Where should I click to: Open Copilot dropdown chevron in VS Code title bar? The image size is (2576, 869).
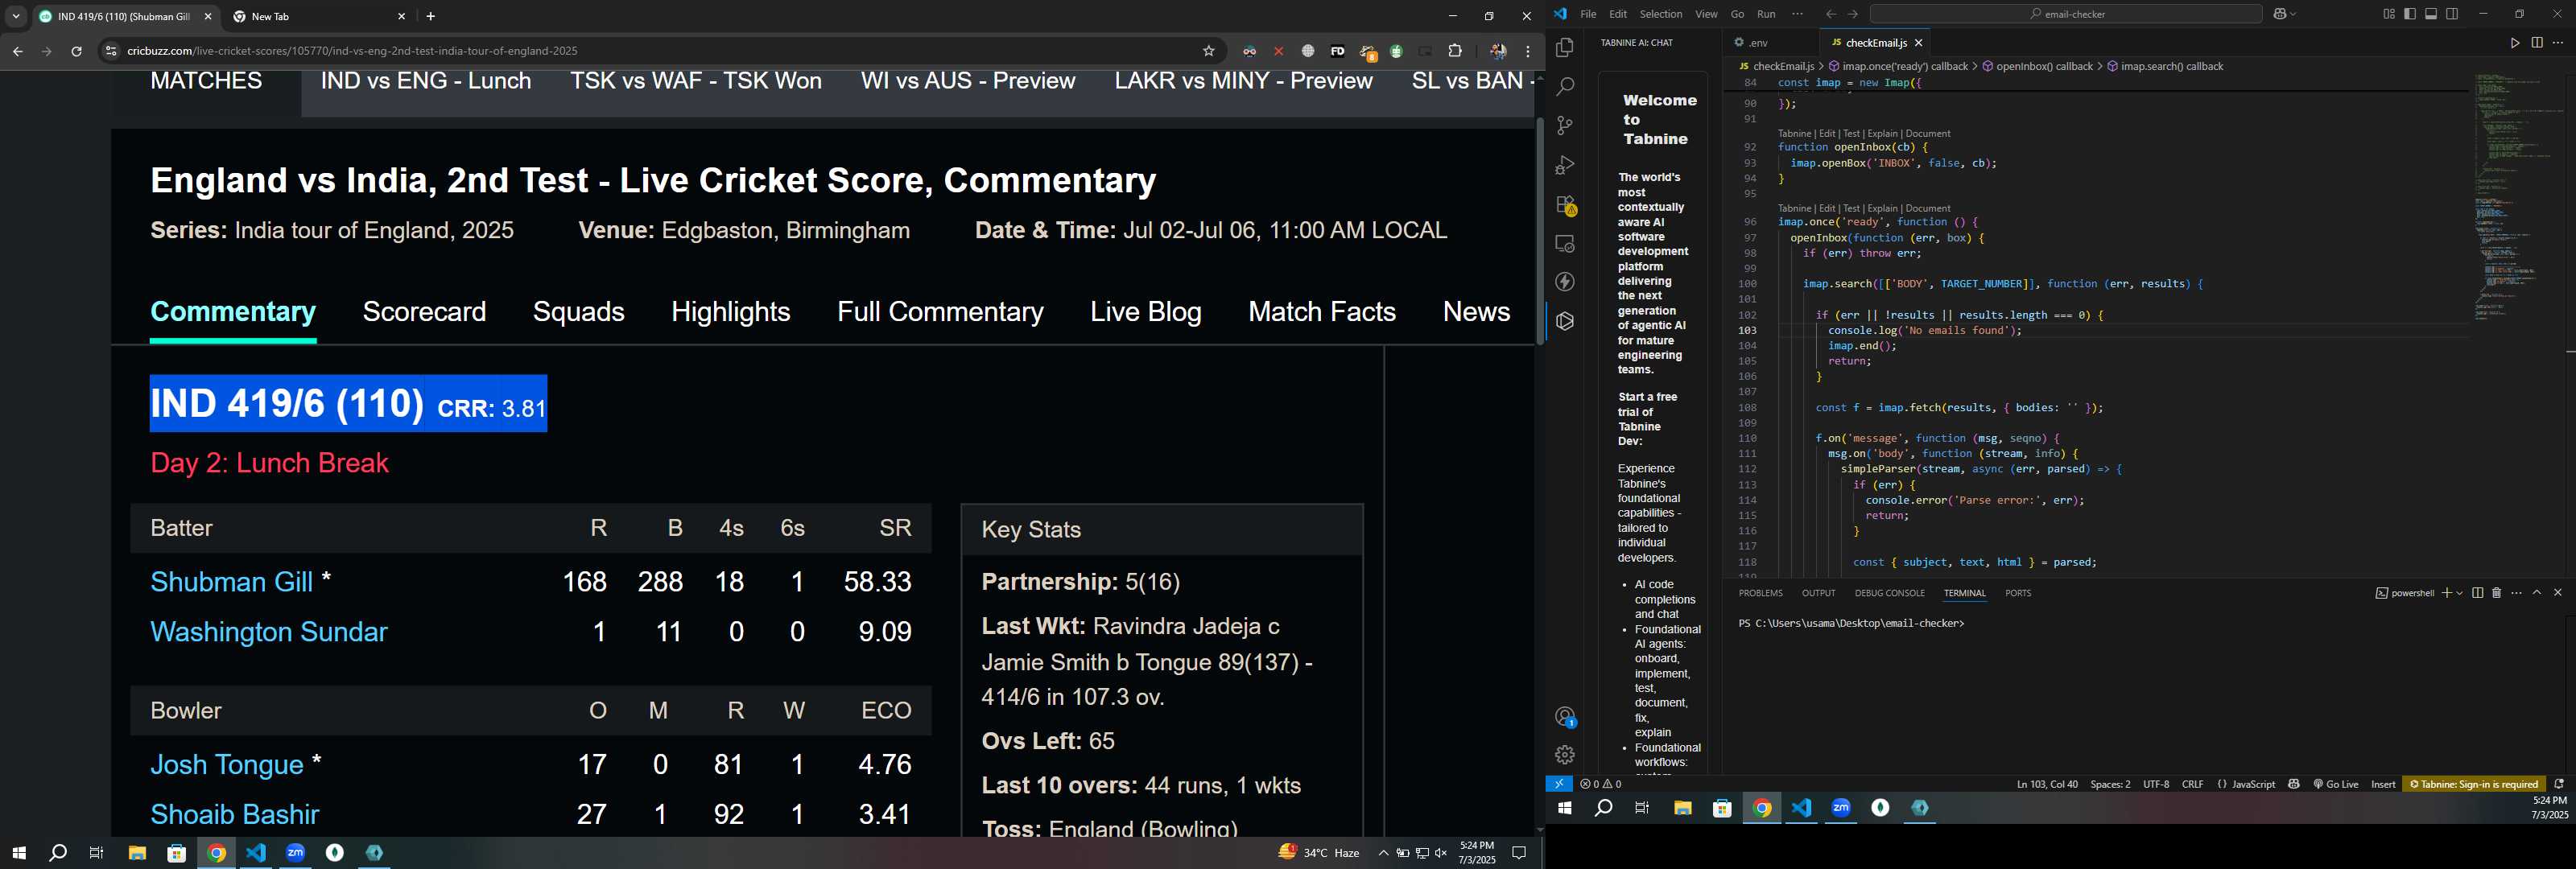point(2293,14)
